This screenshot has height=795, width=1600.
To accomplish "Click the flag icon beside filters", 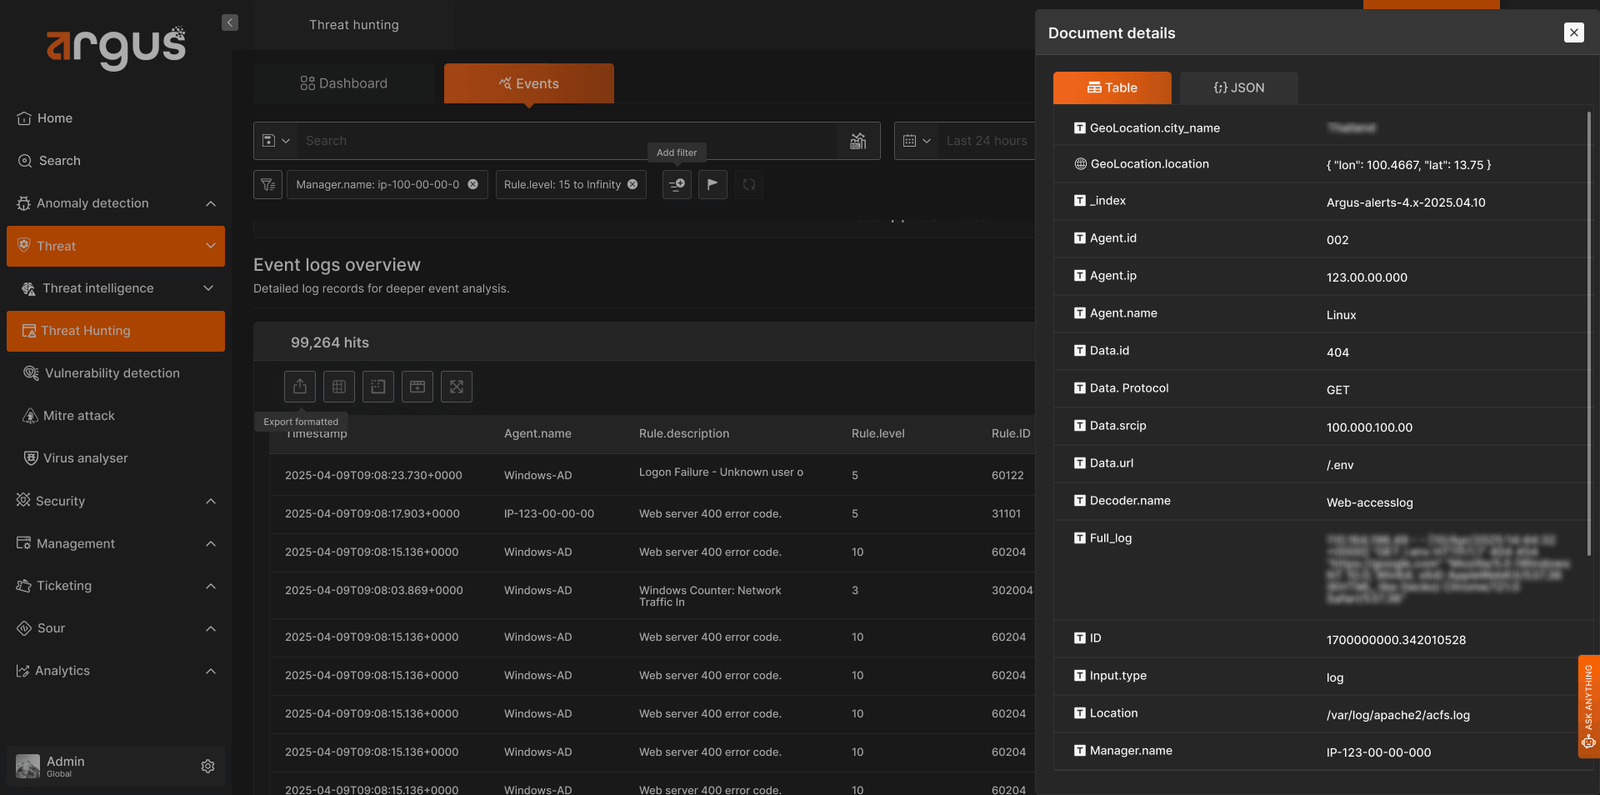I will 713,185.
